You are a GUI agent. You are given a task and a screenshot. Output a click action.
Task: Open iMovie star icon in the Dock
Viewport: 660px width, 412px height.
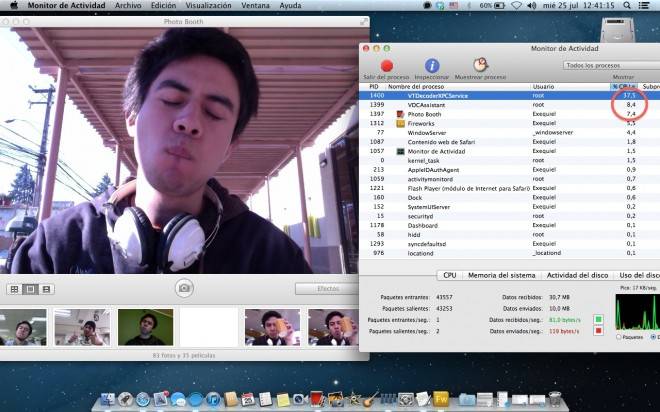pyautogui.click(x=354, y=399)
